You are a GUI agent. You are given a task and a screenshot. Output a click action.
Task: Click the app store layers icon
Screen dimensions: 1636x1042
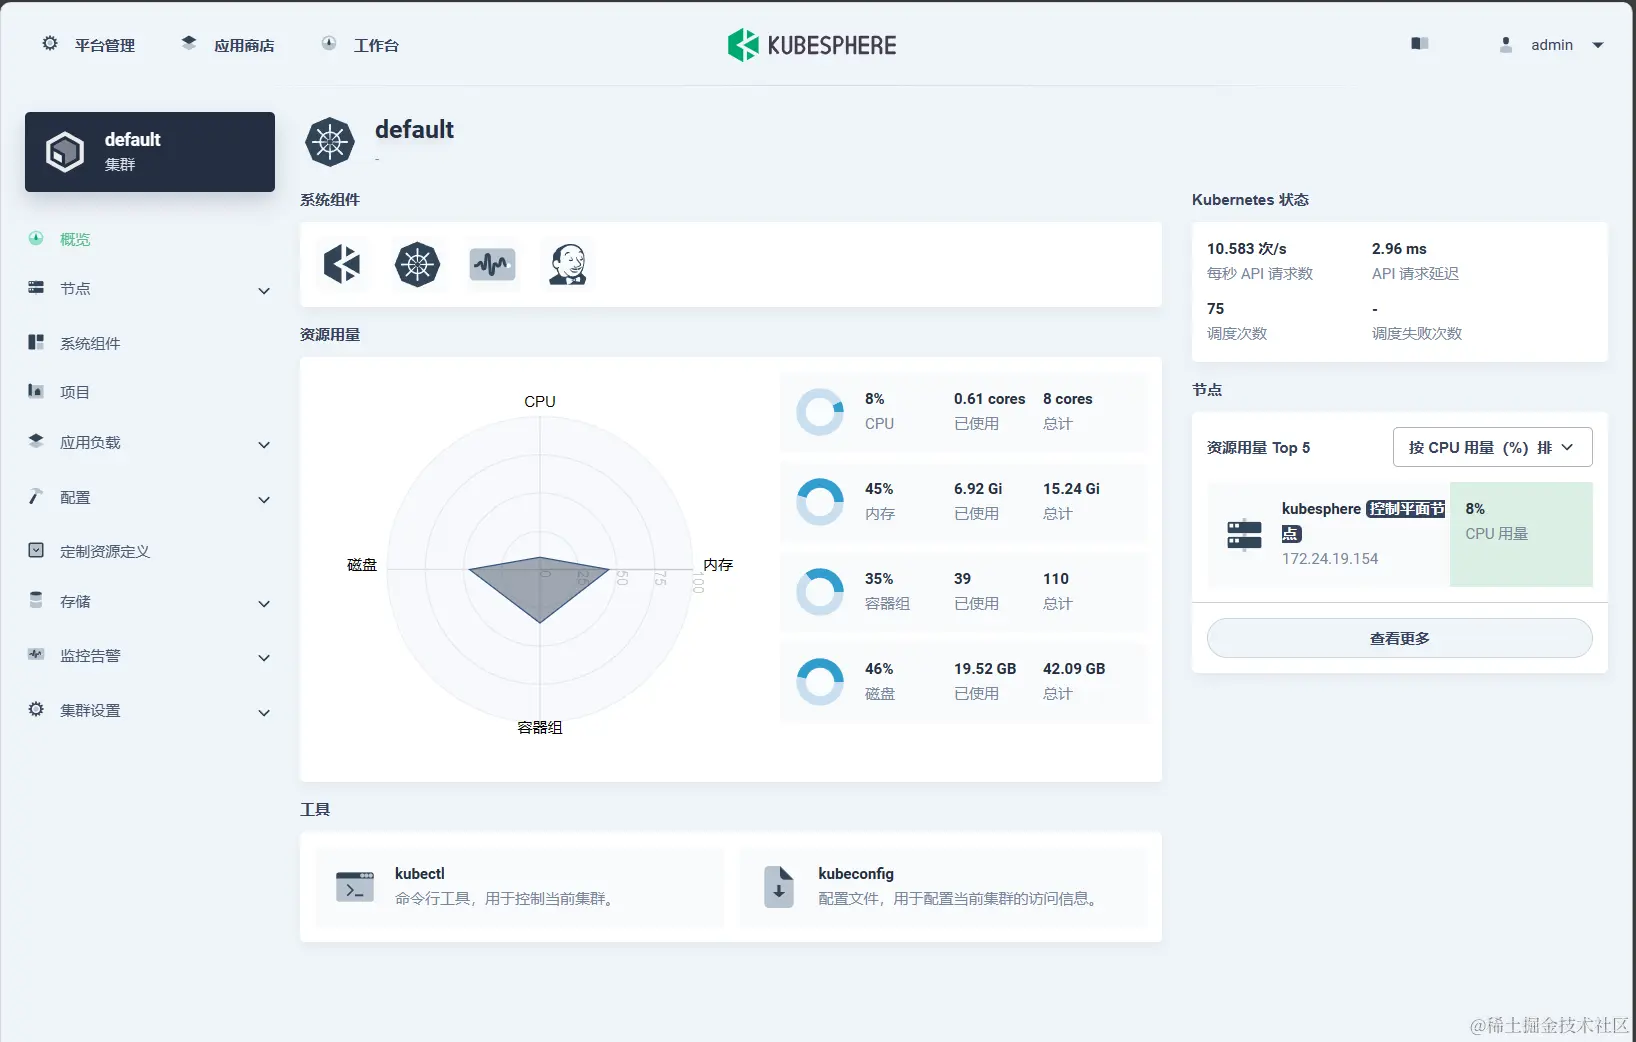click(x=189, y=43)
